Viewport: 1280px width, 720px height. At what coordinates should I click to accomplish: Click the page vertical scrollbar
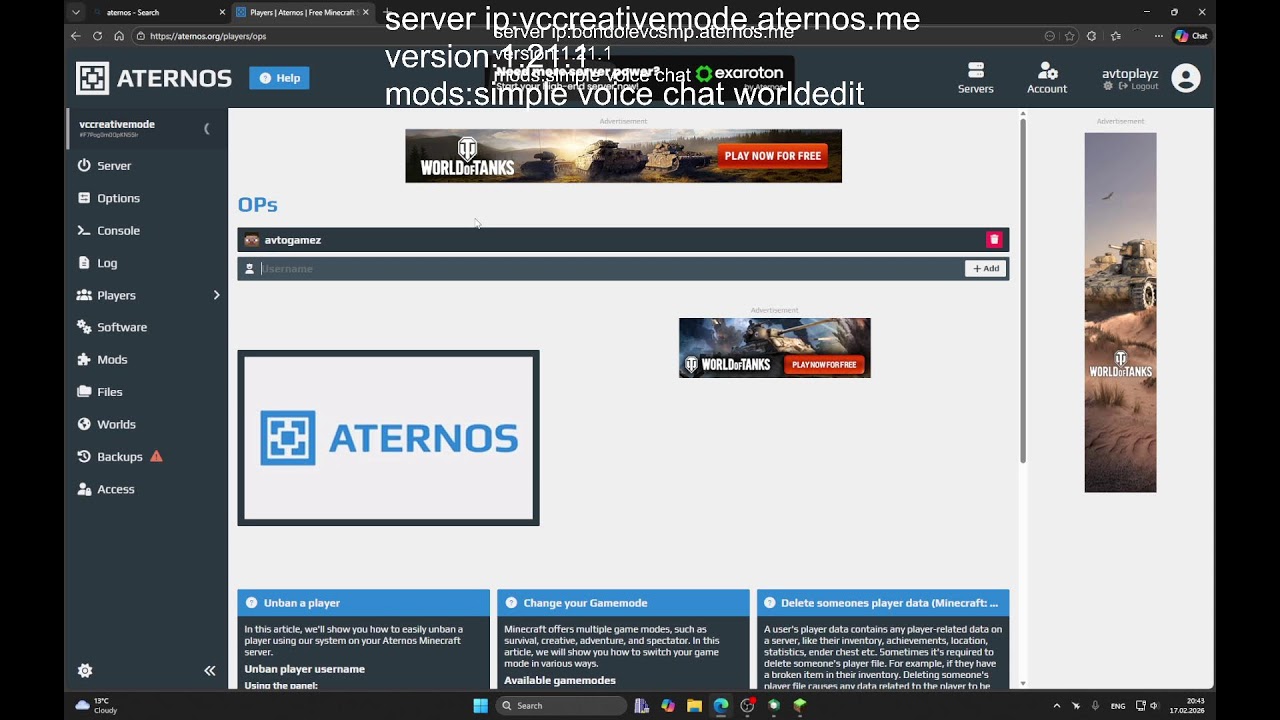click(x=1023, y=290)
